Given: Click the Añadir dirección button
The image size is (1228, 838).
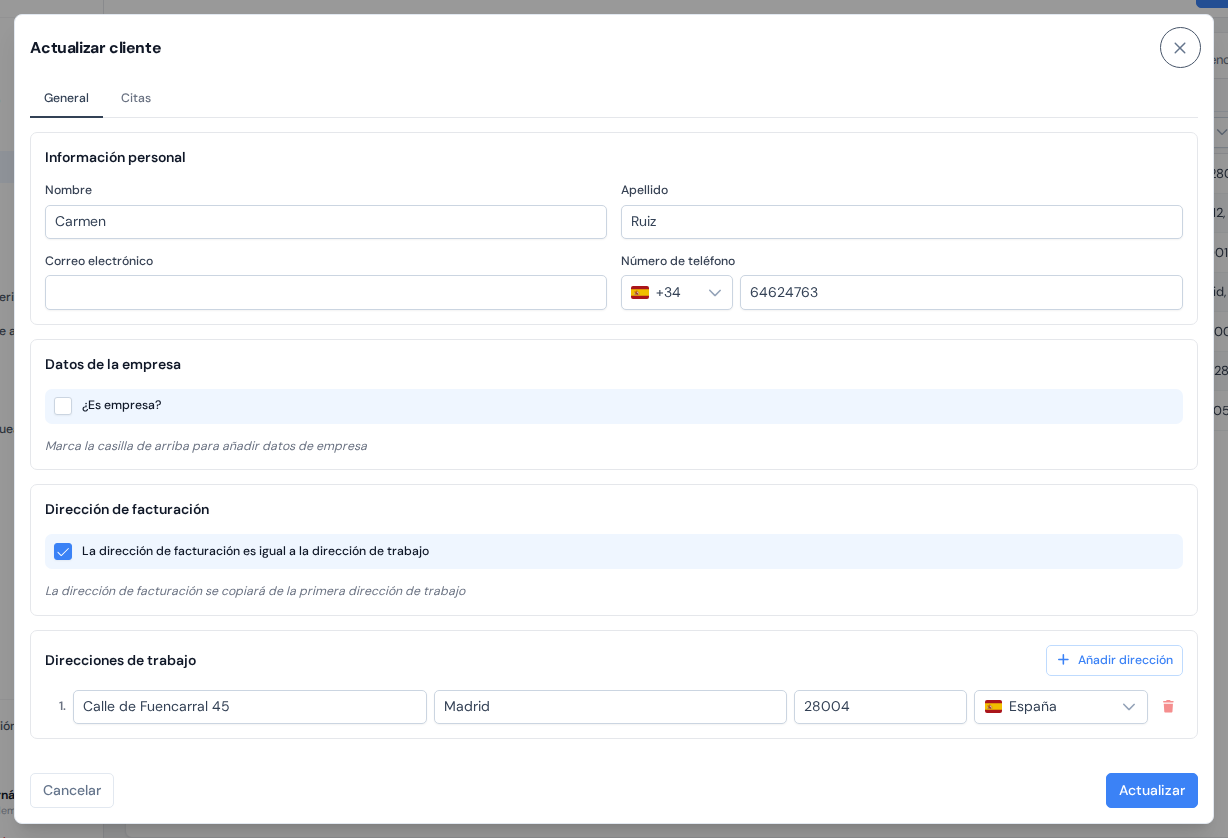Looking at the screenshot, I should [x=1114, y=660].
